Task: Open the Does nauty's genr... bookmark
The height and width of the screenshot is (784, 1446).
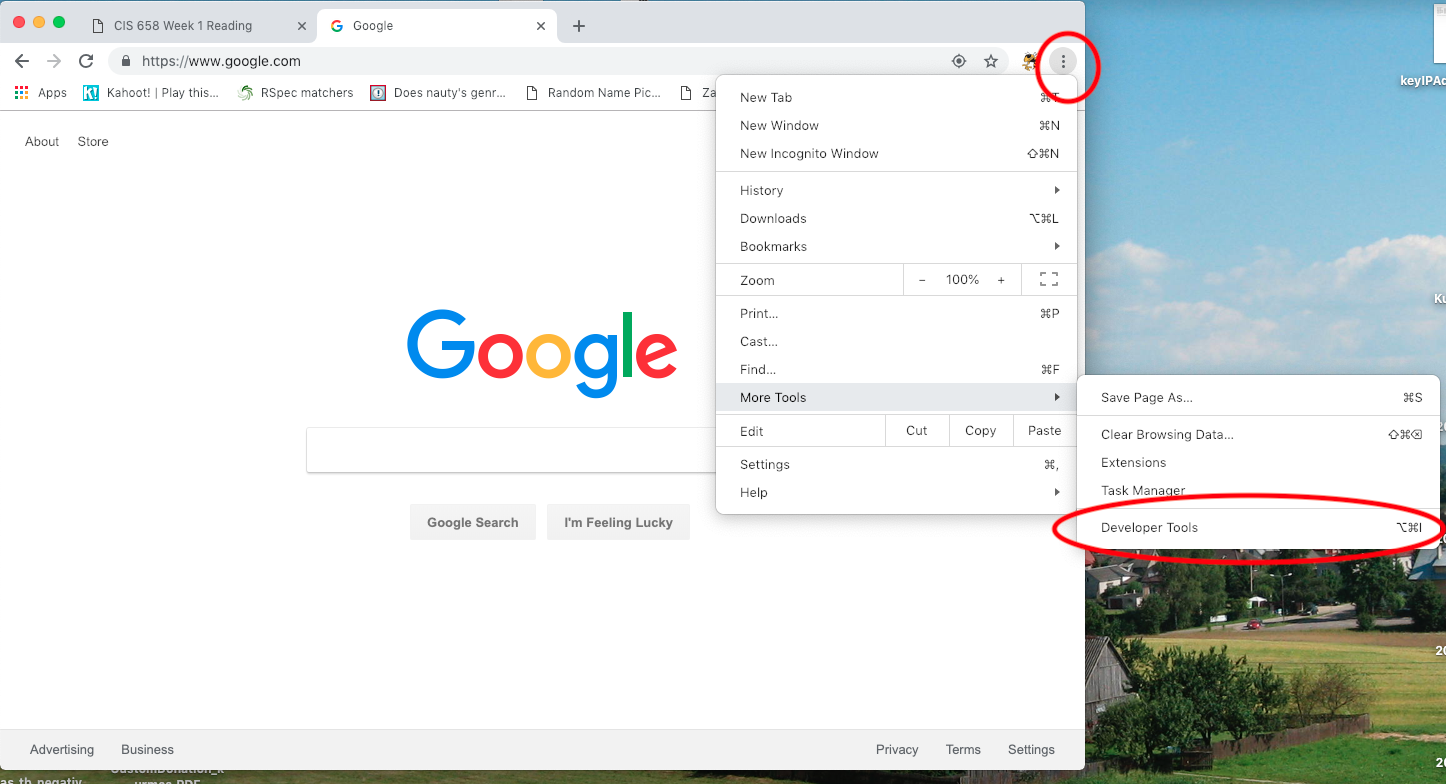Action: point(438,93)
